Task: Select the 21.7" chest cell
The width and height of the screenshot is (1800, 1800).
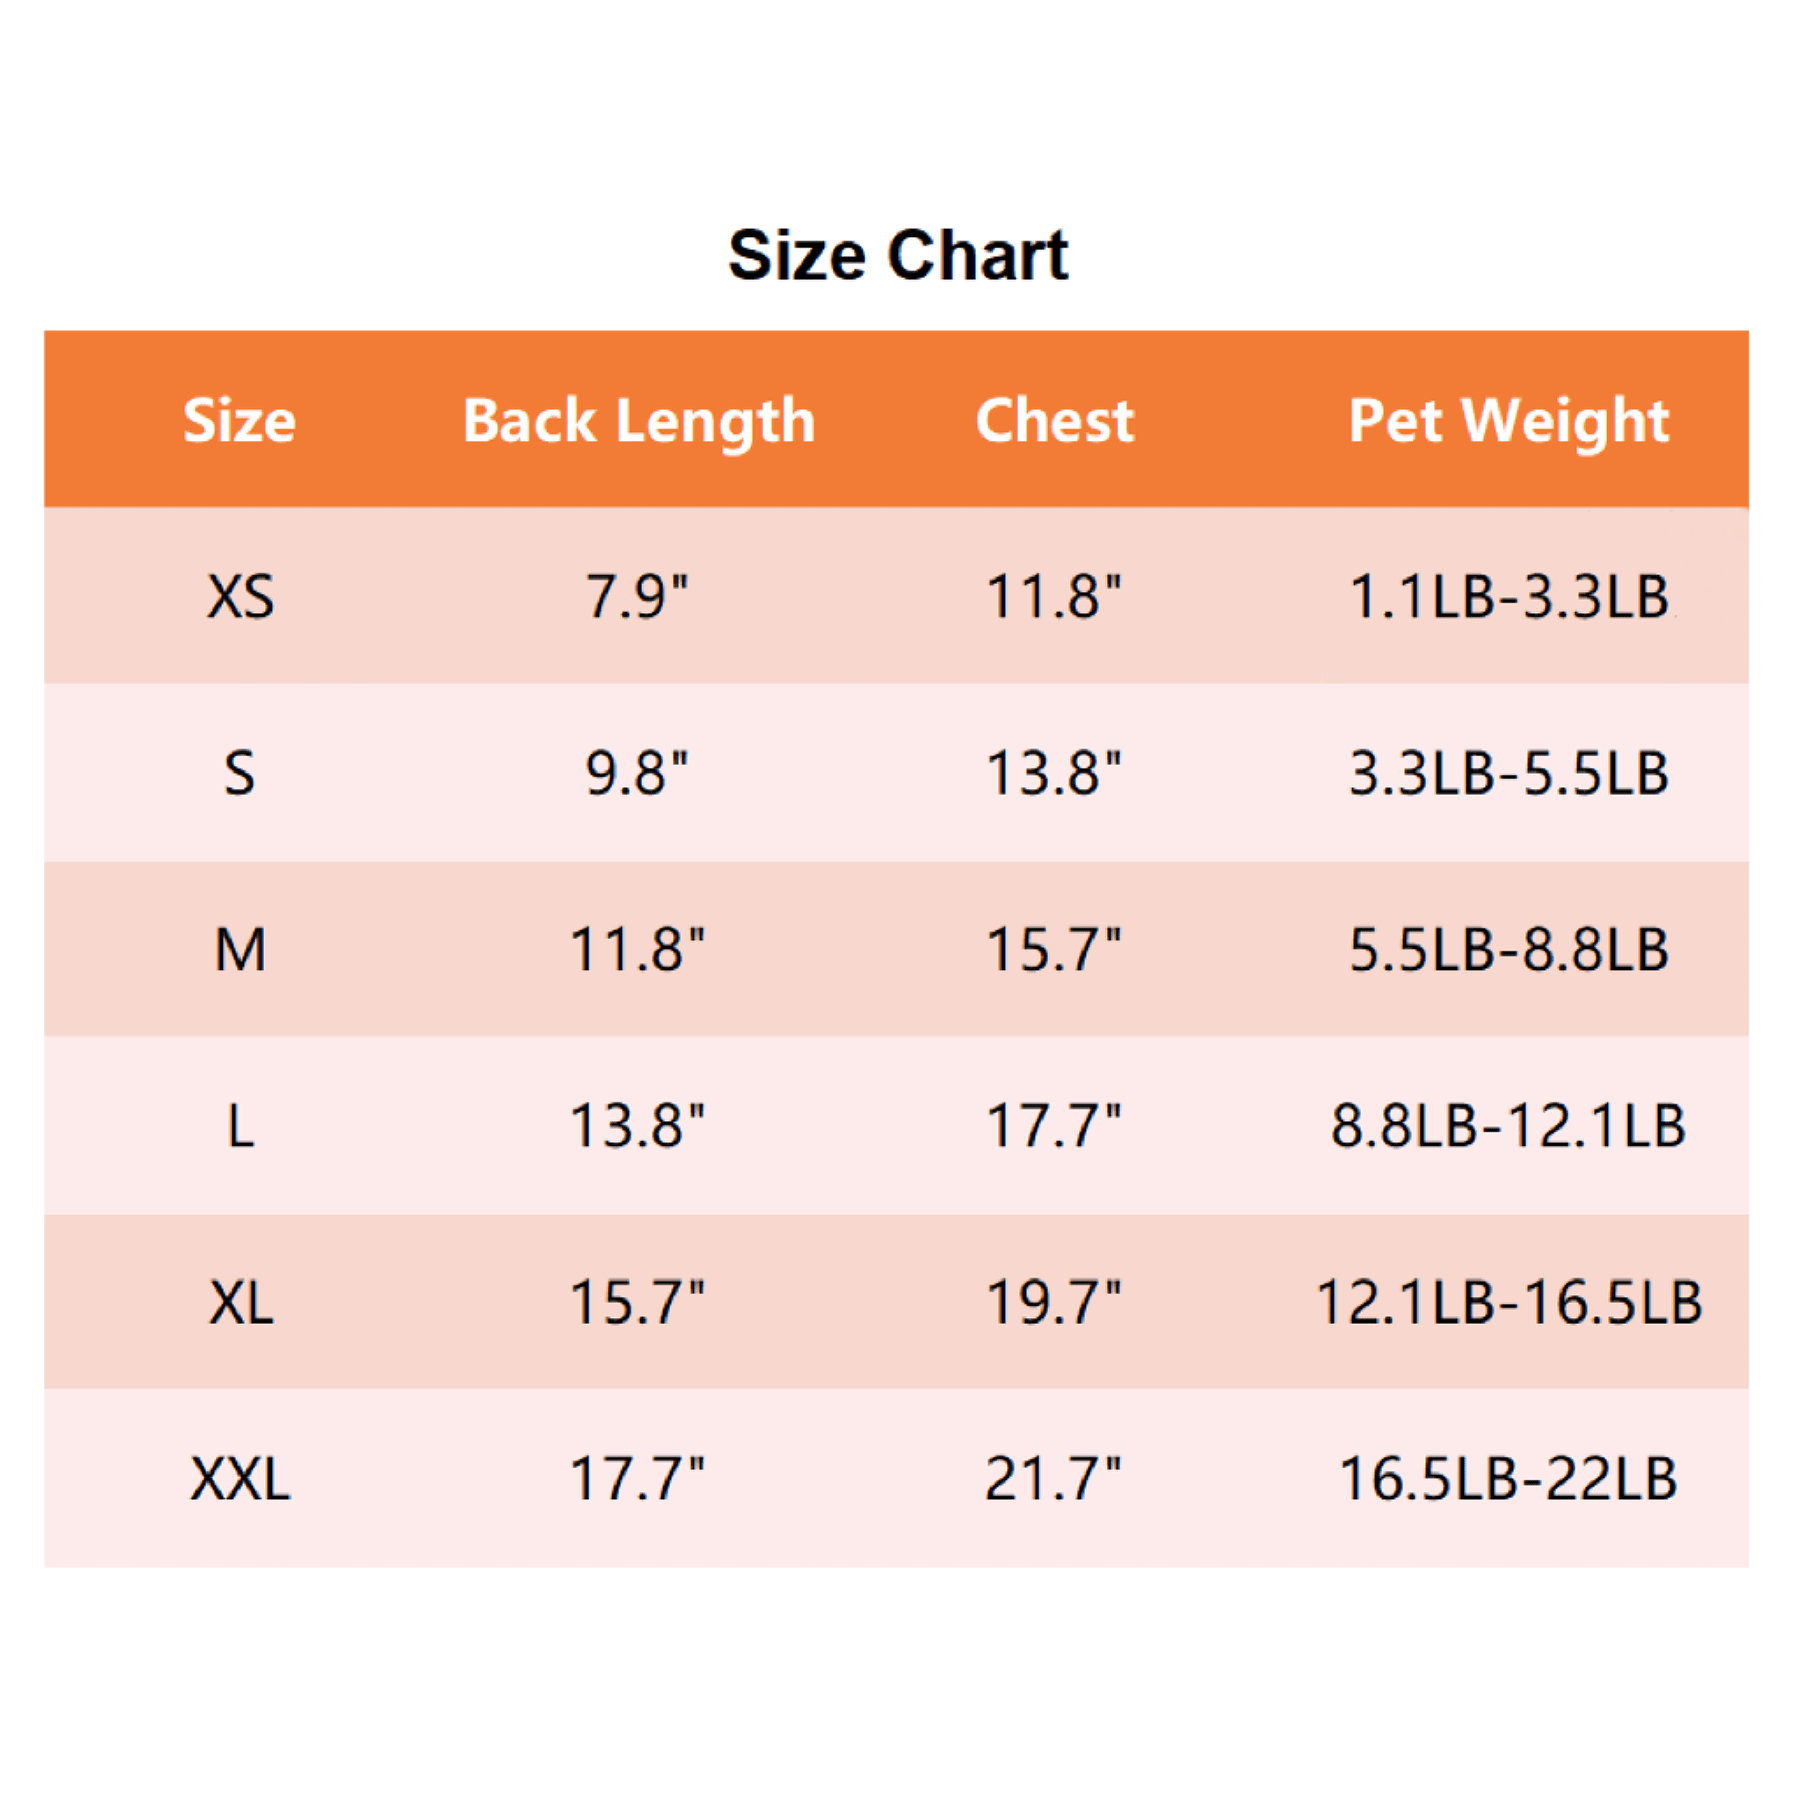Action: click(1053, 1478)
